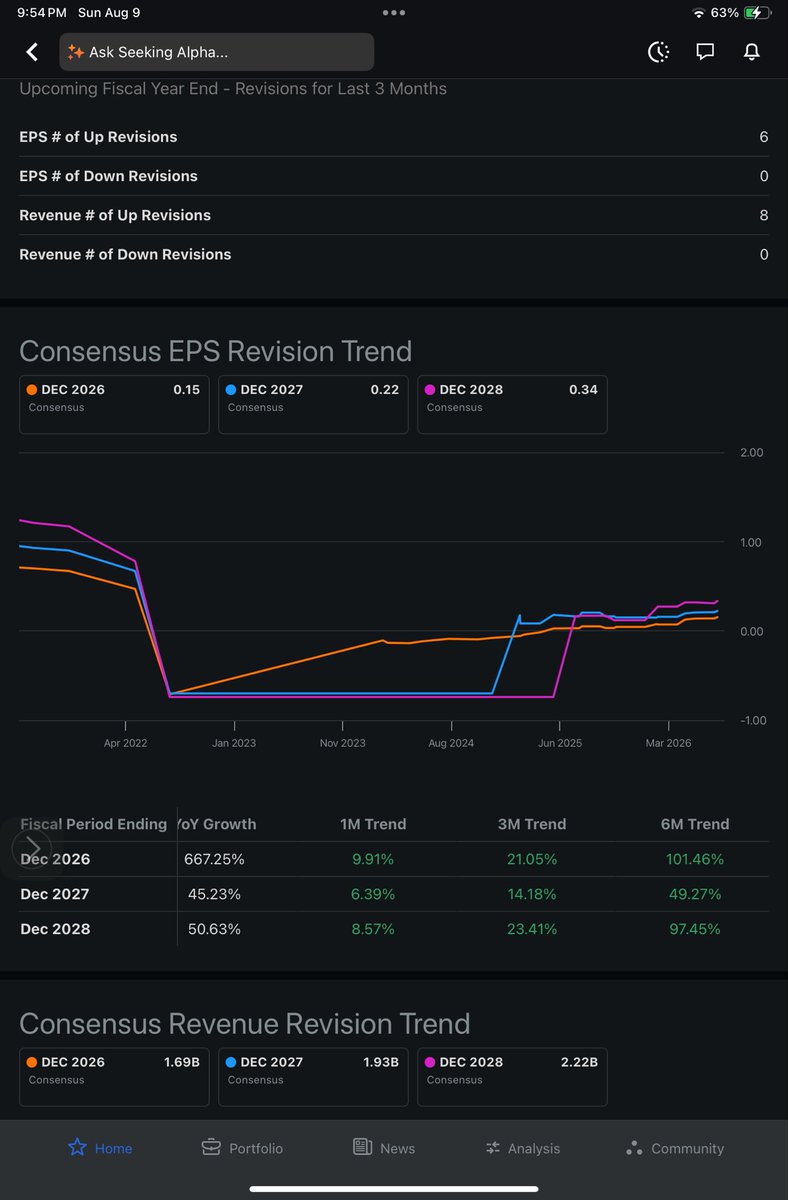Tap the 3M Trend column header
Viewport: 788px width, 1200px height.
[532, 824]
